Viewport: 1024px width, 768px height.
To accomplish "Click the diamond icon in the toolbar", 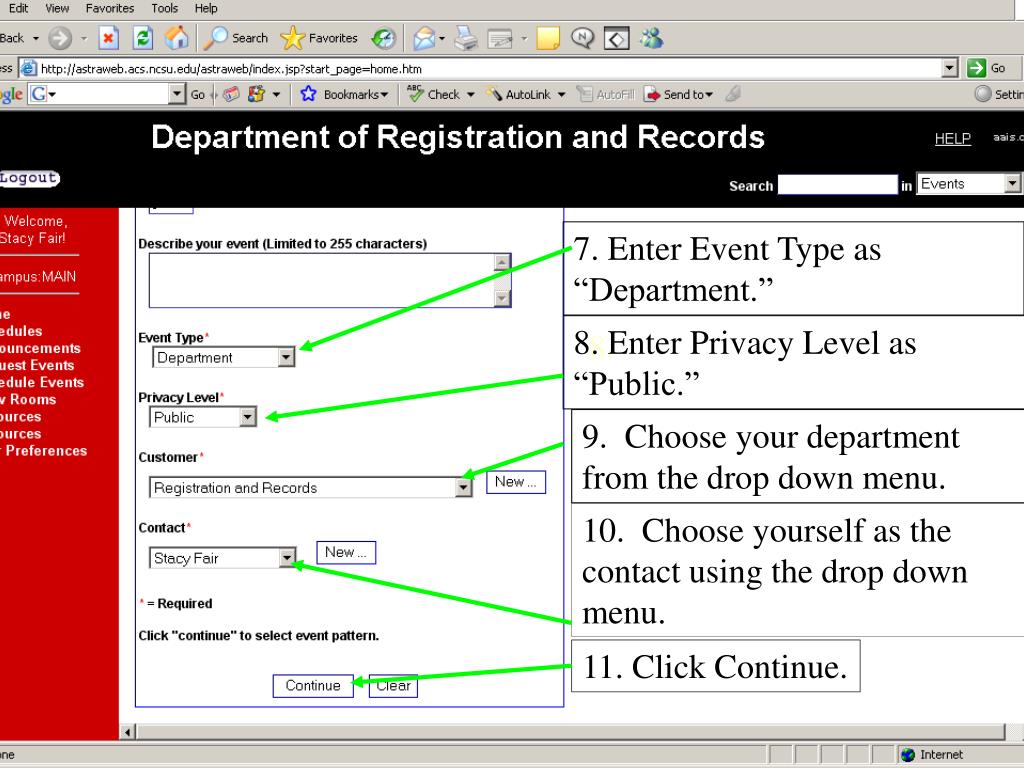I will pos(616,39).
